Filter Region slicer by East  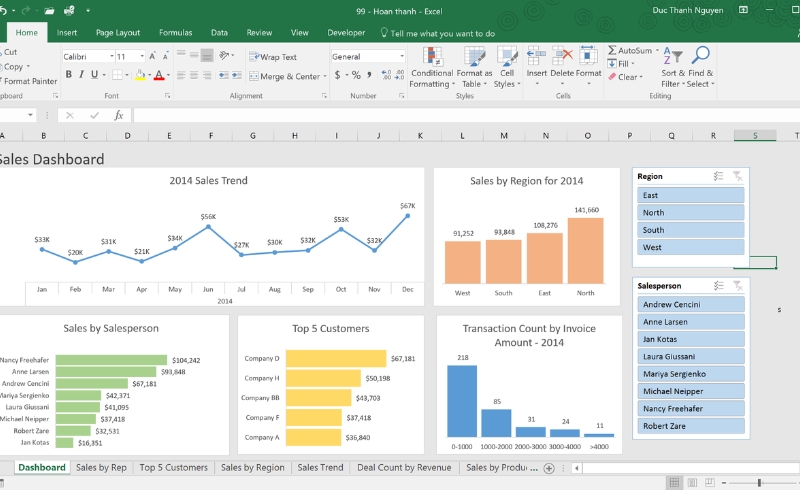[x=690, y=195]
